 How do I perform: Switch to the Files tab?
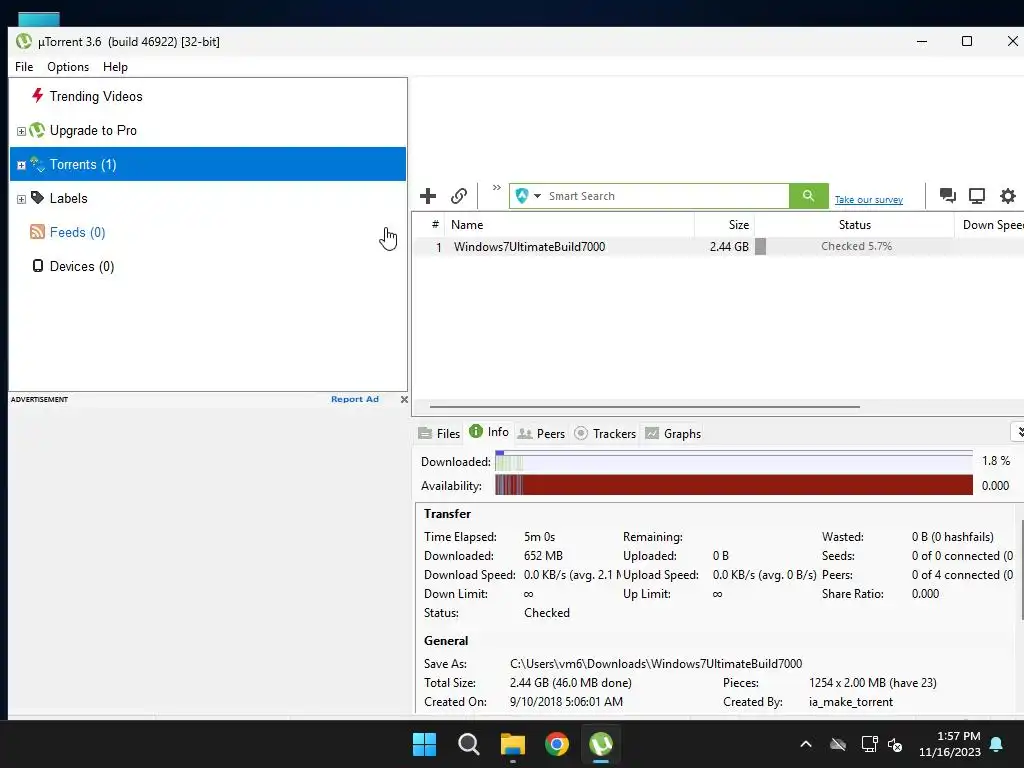click(x=439, y=434)
